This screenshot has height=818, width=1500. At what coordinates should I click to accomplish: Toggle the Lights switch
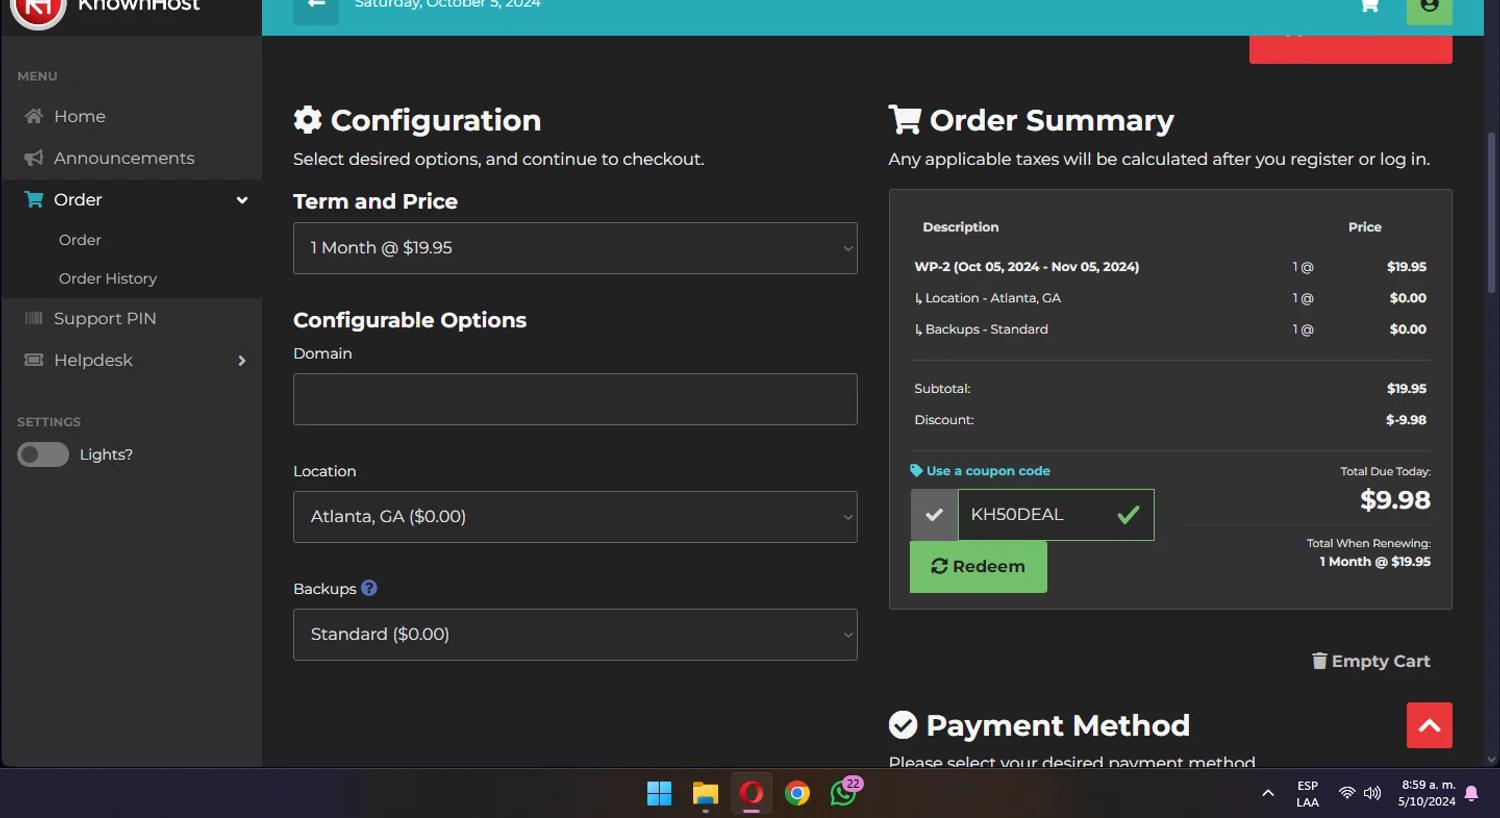(43, 454)
